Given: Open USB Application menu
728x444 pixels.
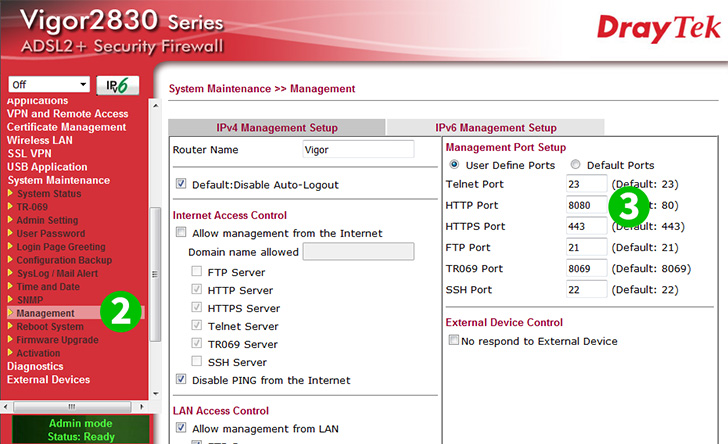Looking at the screenshot, I should pyautogui.click(x=47, y=167).
